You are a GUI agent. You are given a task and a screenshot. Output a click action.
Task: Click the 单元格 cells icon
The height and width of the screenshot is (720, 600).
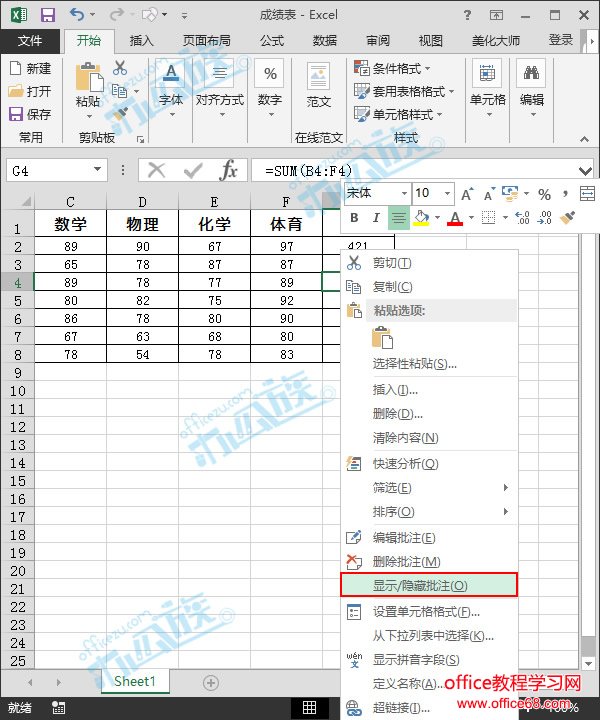[x=487, y=73]
